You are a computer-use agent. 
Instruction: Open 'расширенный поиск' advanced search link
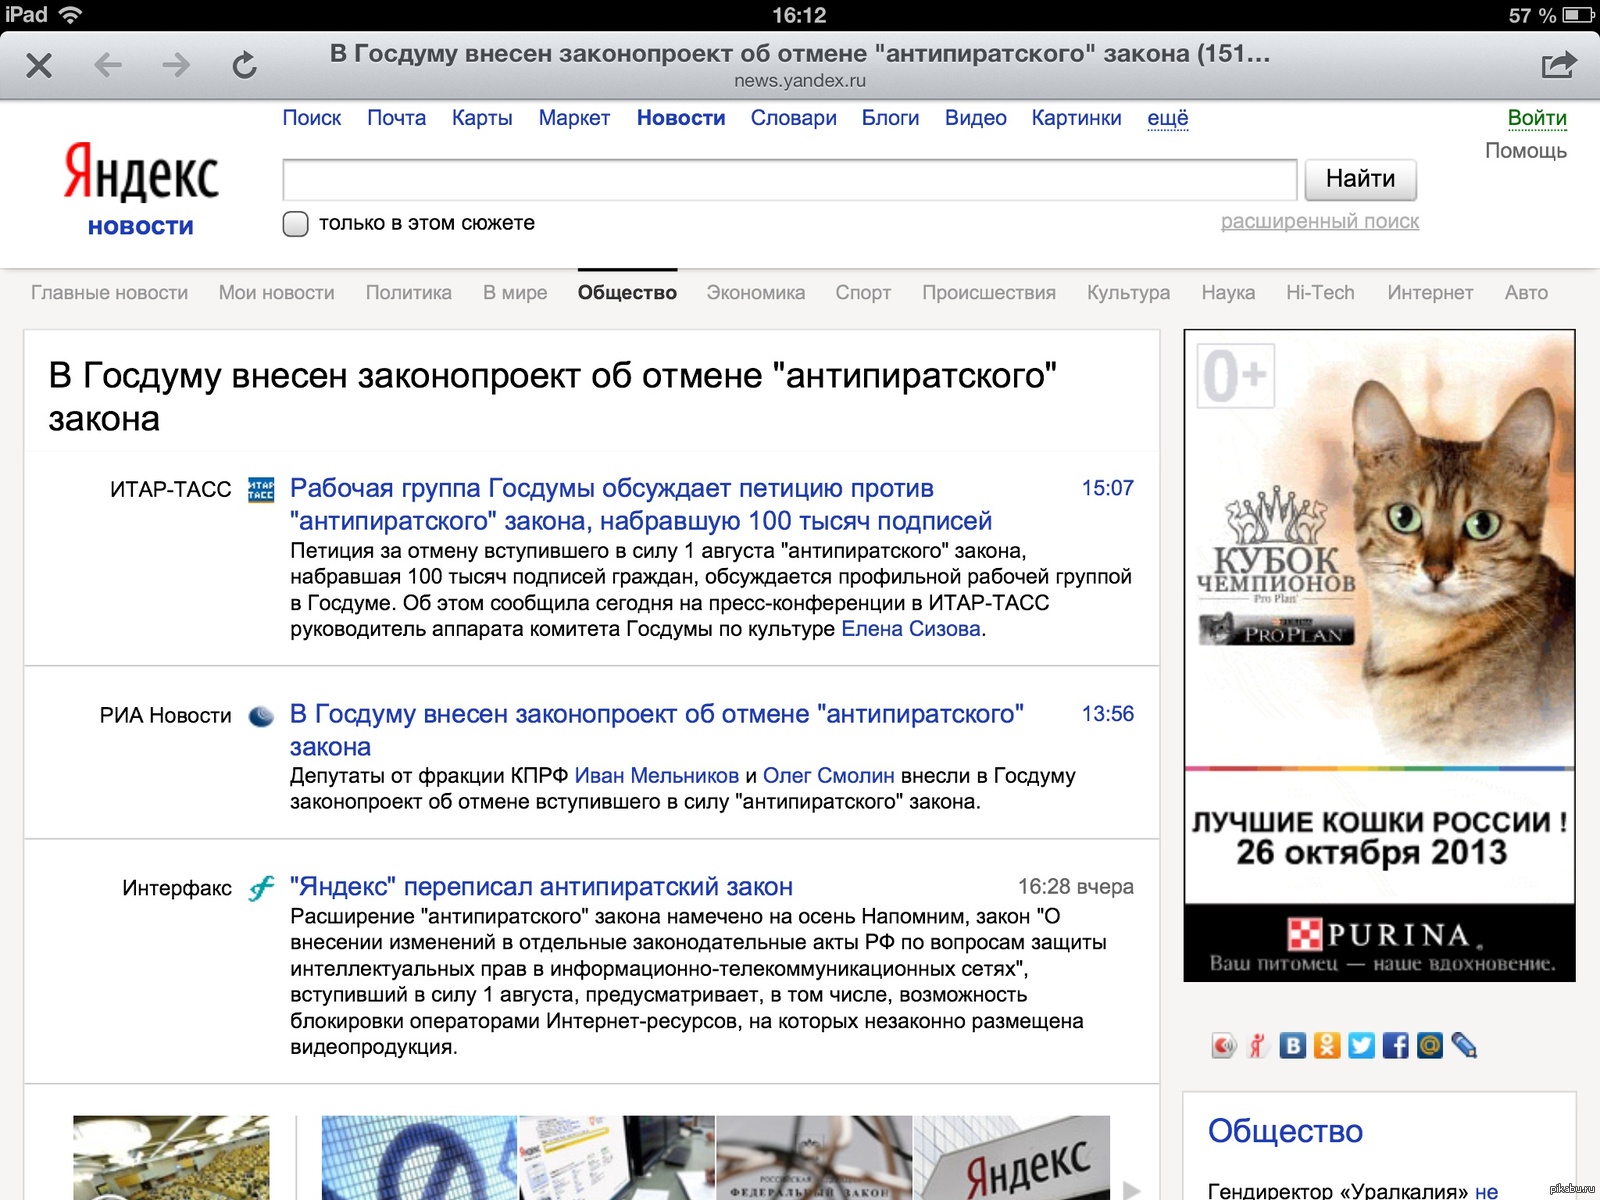tap(1319, 221)
